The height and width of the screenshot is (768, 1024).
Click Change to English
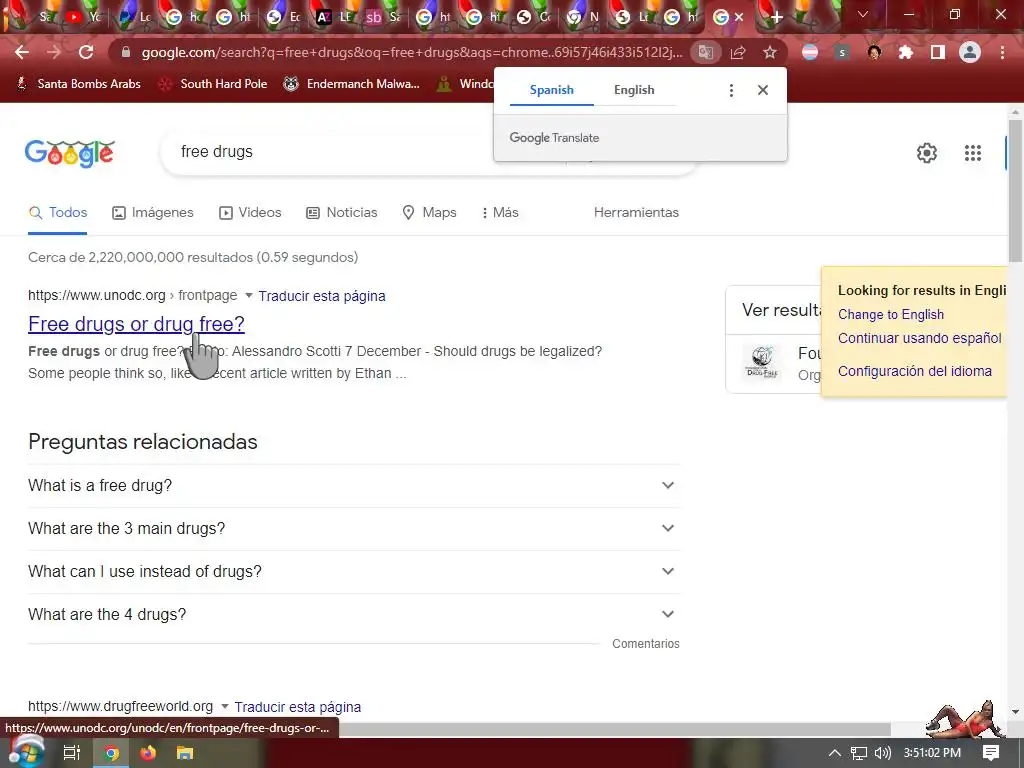point(891,315)
